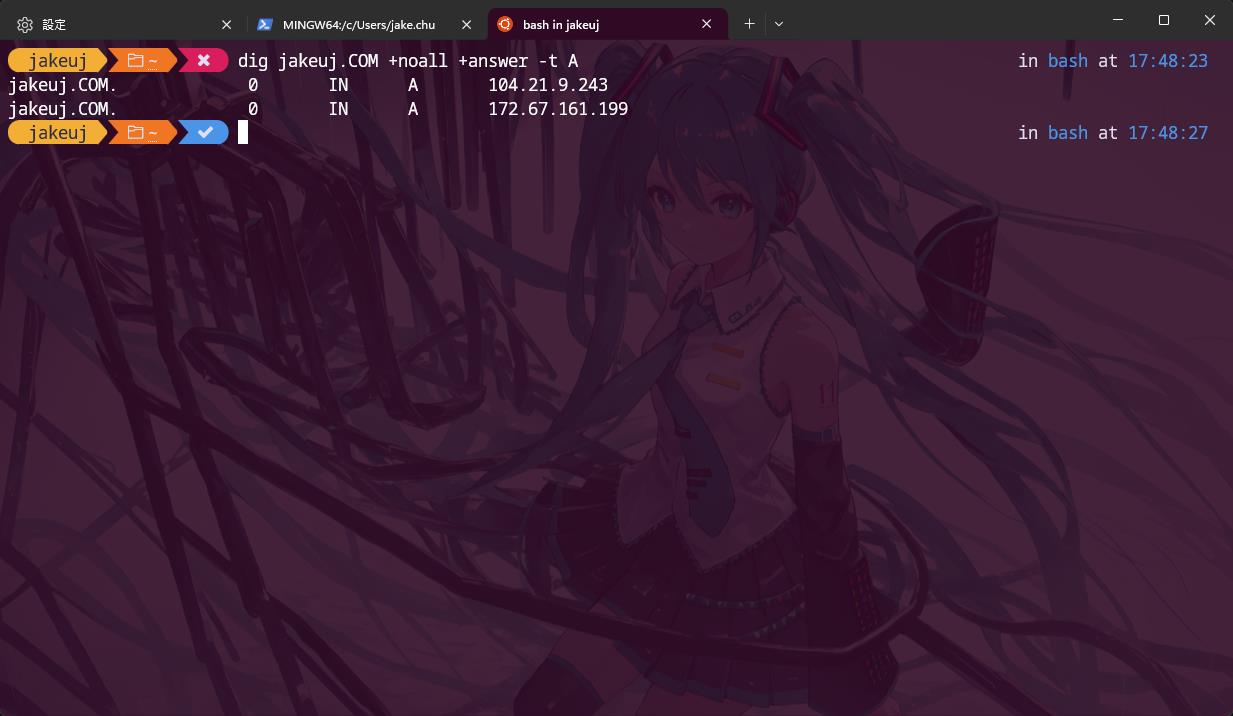
Task: Close the terminal window
Action: pyautogui.click(x=1210, y=20)
